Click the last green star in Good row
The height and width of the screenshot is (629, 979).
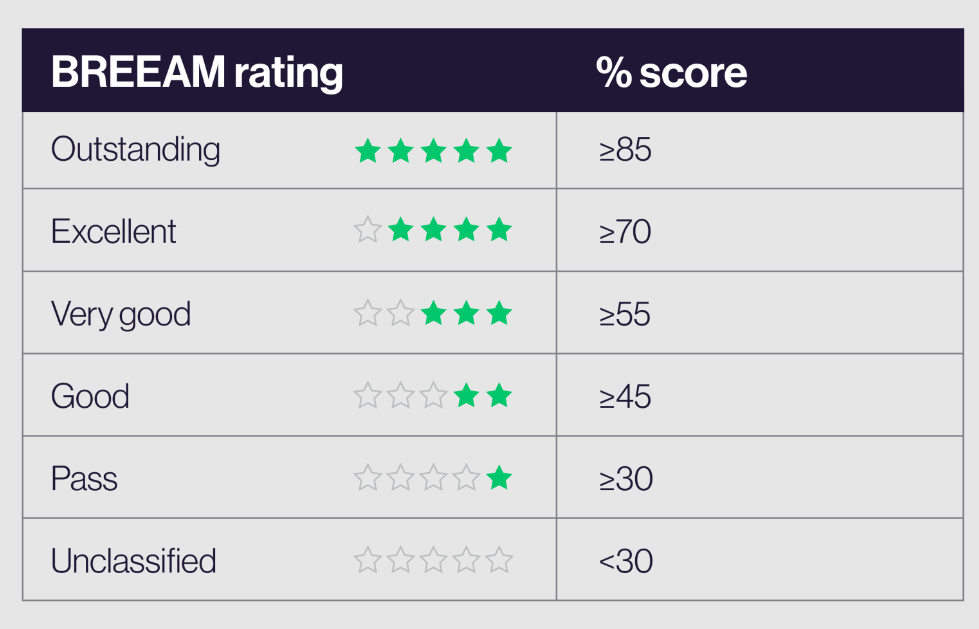[x=498, y=396]
